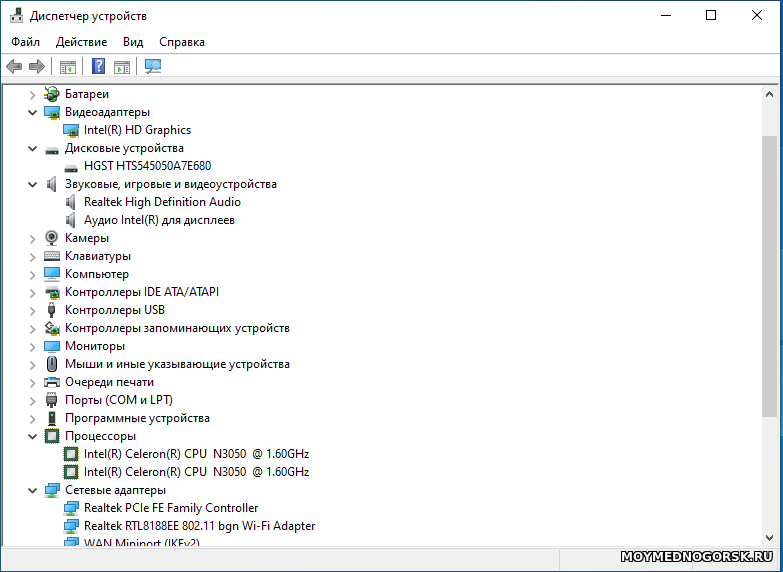
Task: Select Мыши и иные указывающие устройства label
Action: [x=177, y=364]
